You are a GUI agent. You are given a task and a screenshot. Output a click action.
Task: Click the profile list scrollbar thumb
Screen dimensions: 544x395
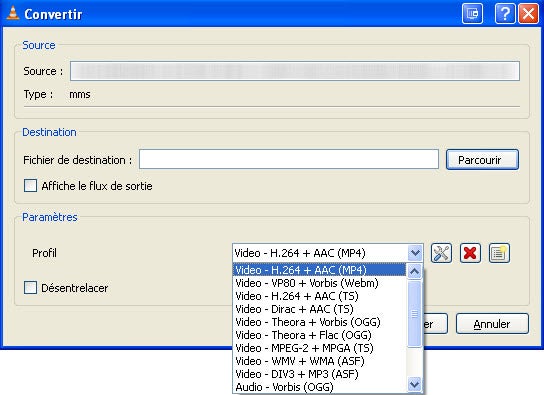pos(415,314)
